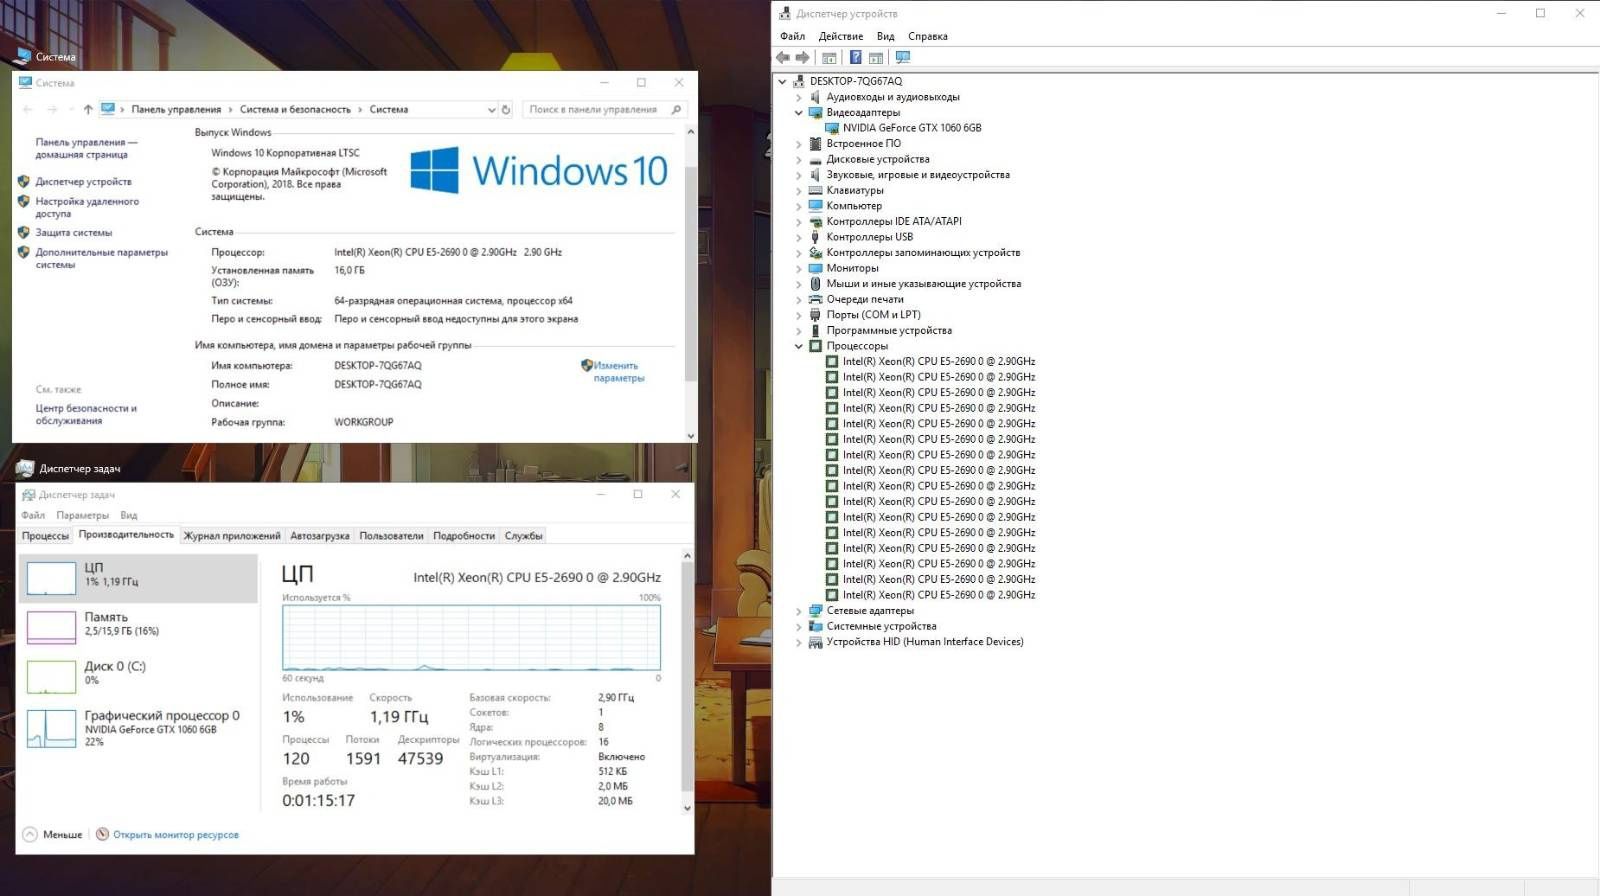Click the Очереди печати printer icon
This screenshot has width=1600, height=896.
tap(815, 299)
